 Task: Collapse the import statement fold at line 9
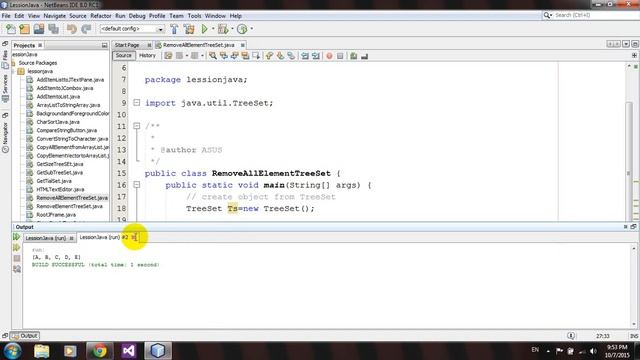[137, 103]
